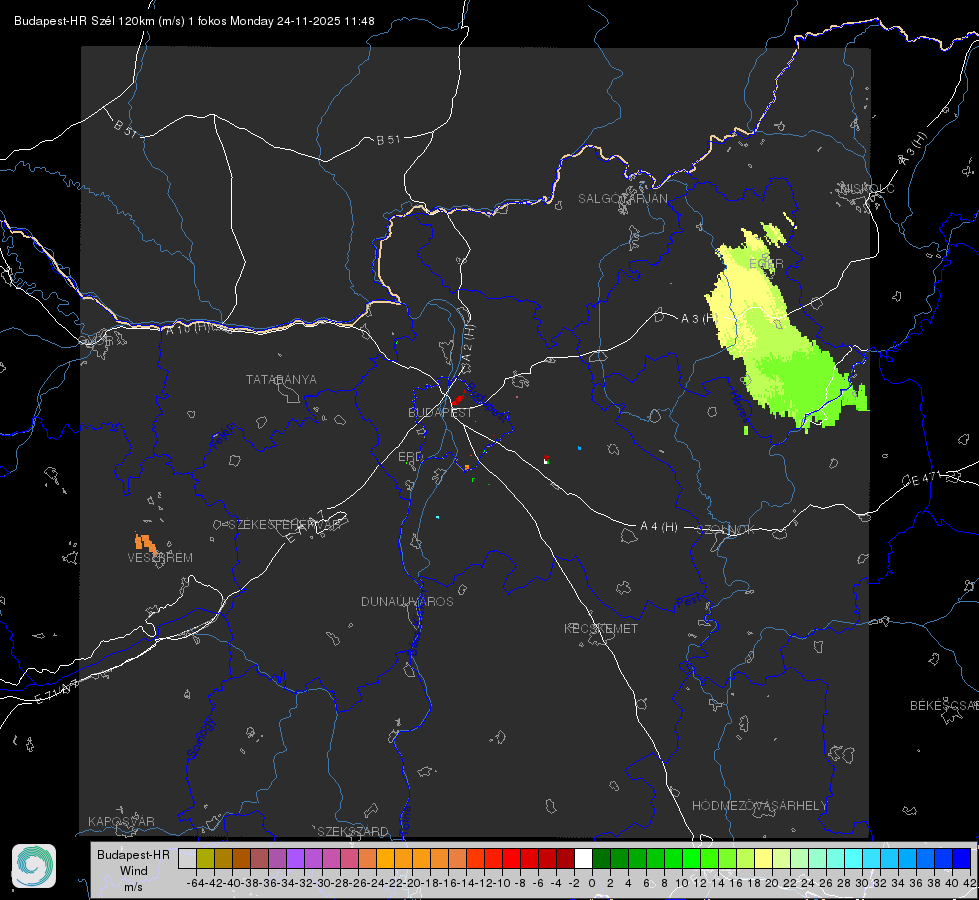Image resolution: width=979 pixels, height=900 pixels.
Task: Pick the dark blue 40-42 legend swatch
Action: click(x=962, y=858)
